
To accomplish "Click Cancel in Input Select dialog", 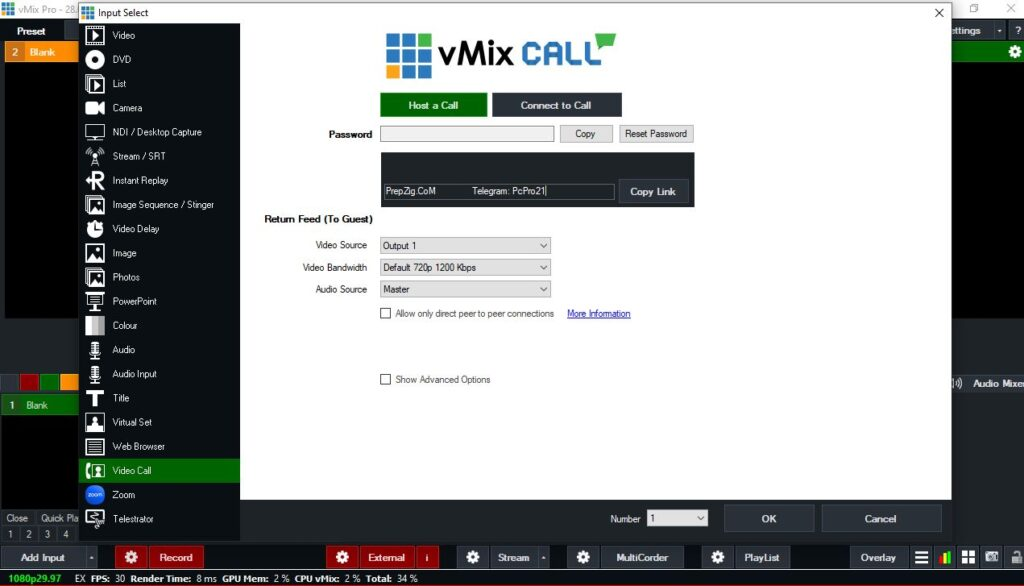I will coord(880,518).
